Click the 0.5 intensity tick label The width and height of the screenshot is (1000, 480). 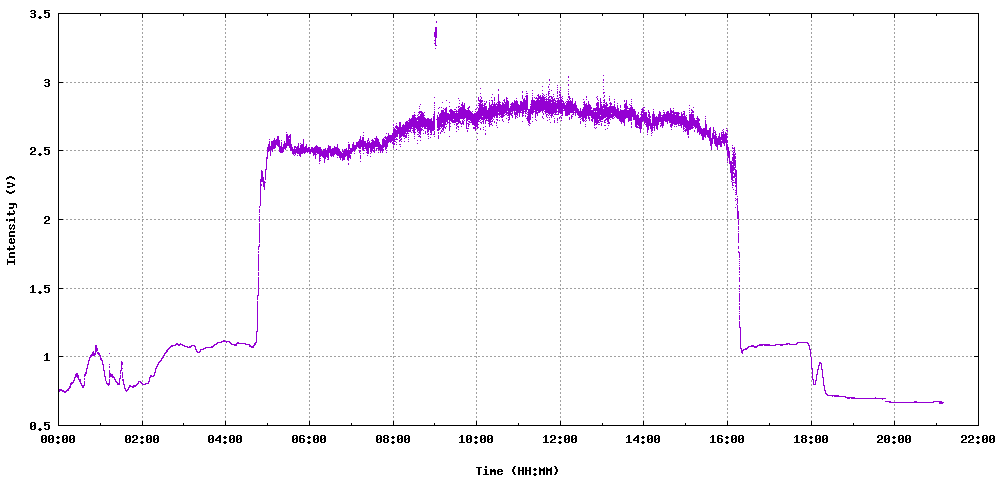(40, 425)
